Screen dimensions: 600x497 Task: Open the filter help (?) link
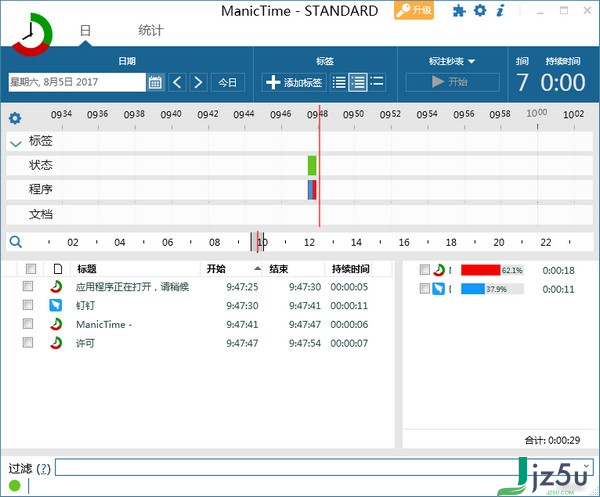44,468
